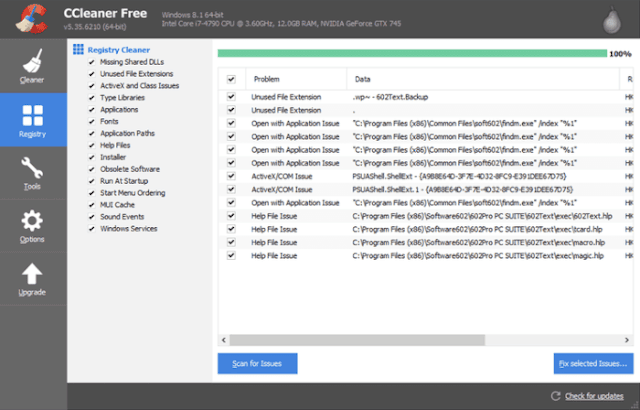This screenshot has height=410, width=640.
Task: Toggle the MUI Cache checkbox
Action: point(91,205)
